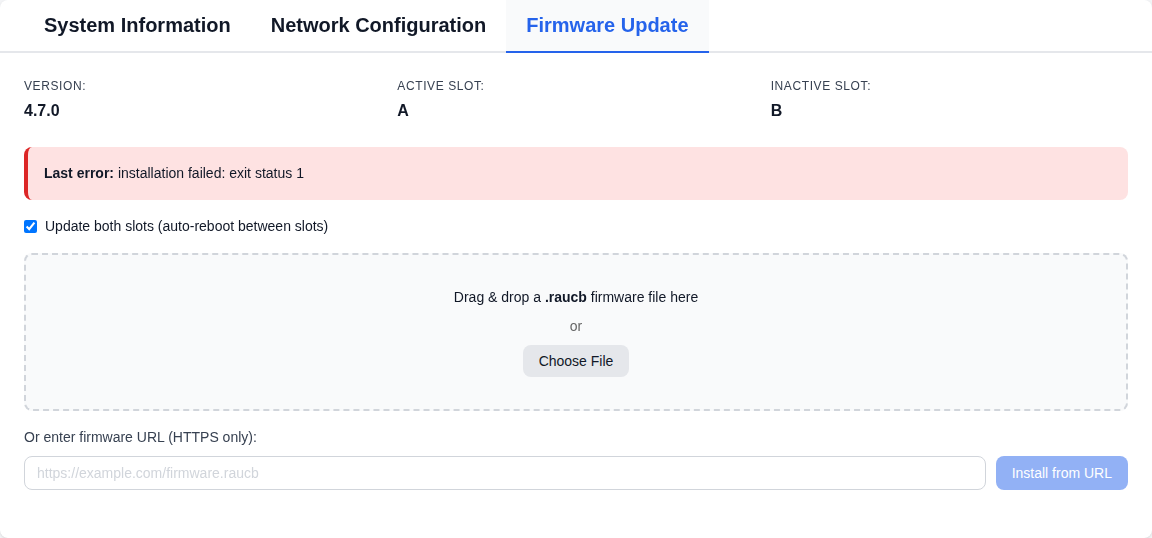Focus the firmware URL input field
The height and width of the screenshot is (538, 1152).
coord(505,473)
